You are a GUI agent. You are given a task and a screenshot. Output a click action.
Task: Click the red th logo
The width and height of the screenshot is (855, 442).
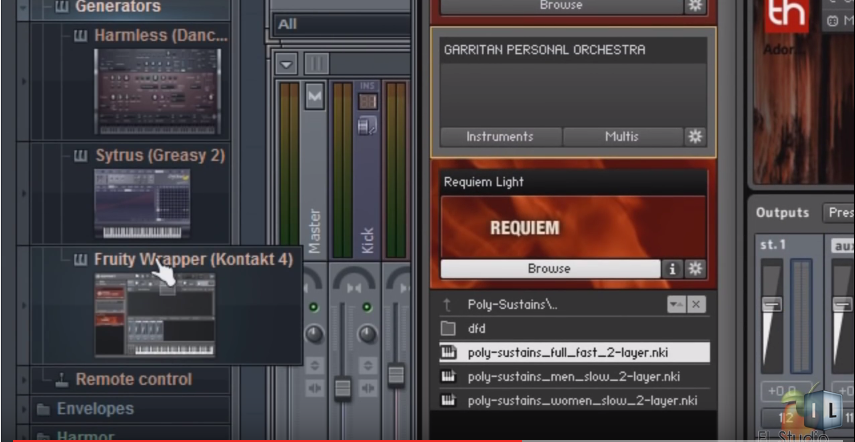(786, 15)
